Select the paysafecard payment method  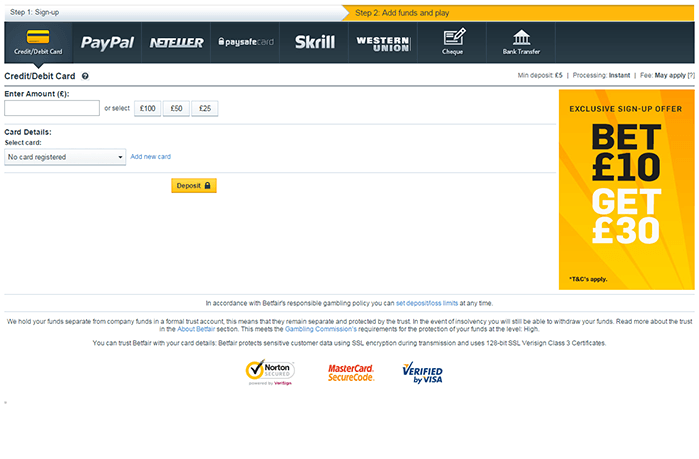click(x=245, y=42)
